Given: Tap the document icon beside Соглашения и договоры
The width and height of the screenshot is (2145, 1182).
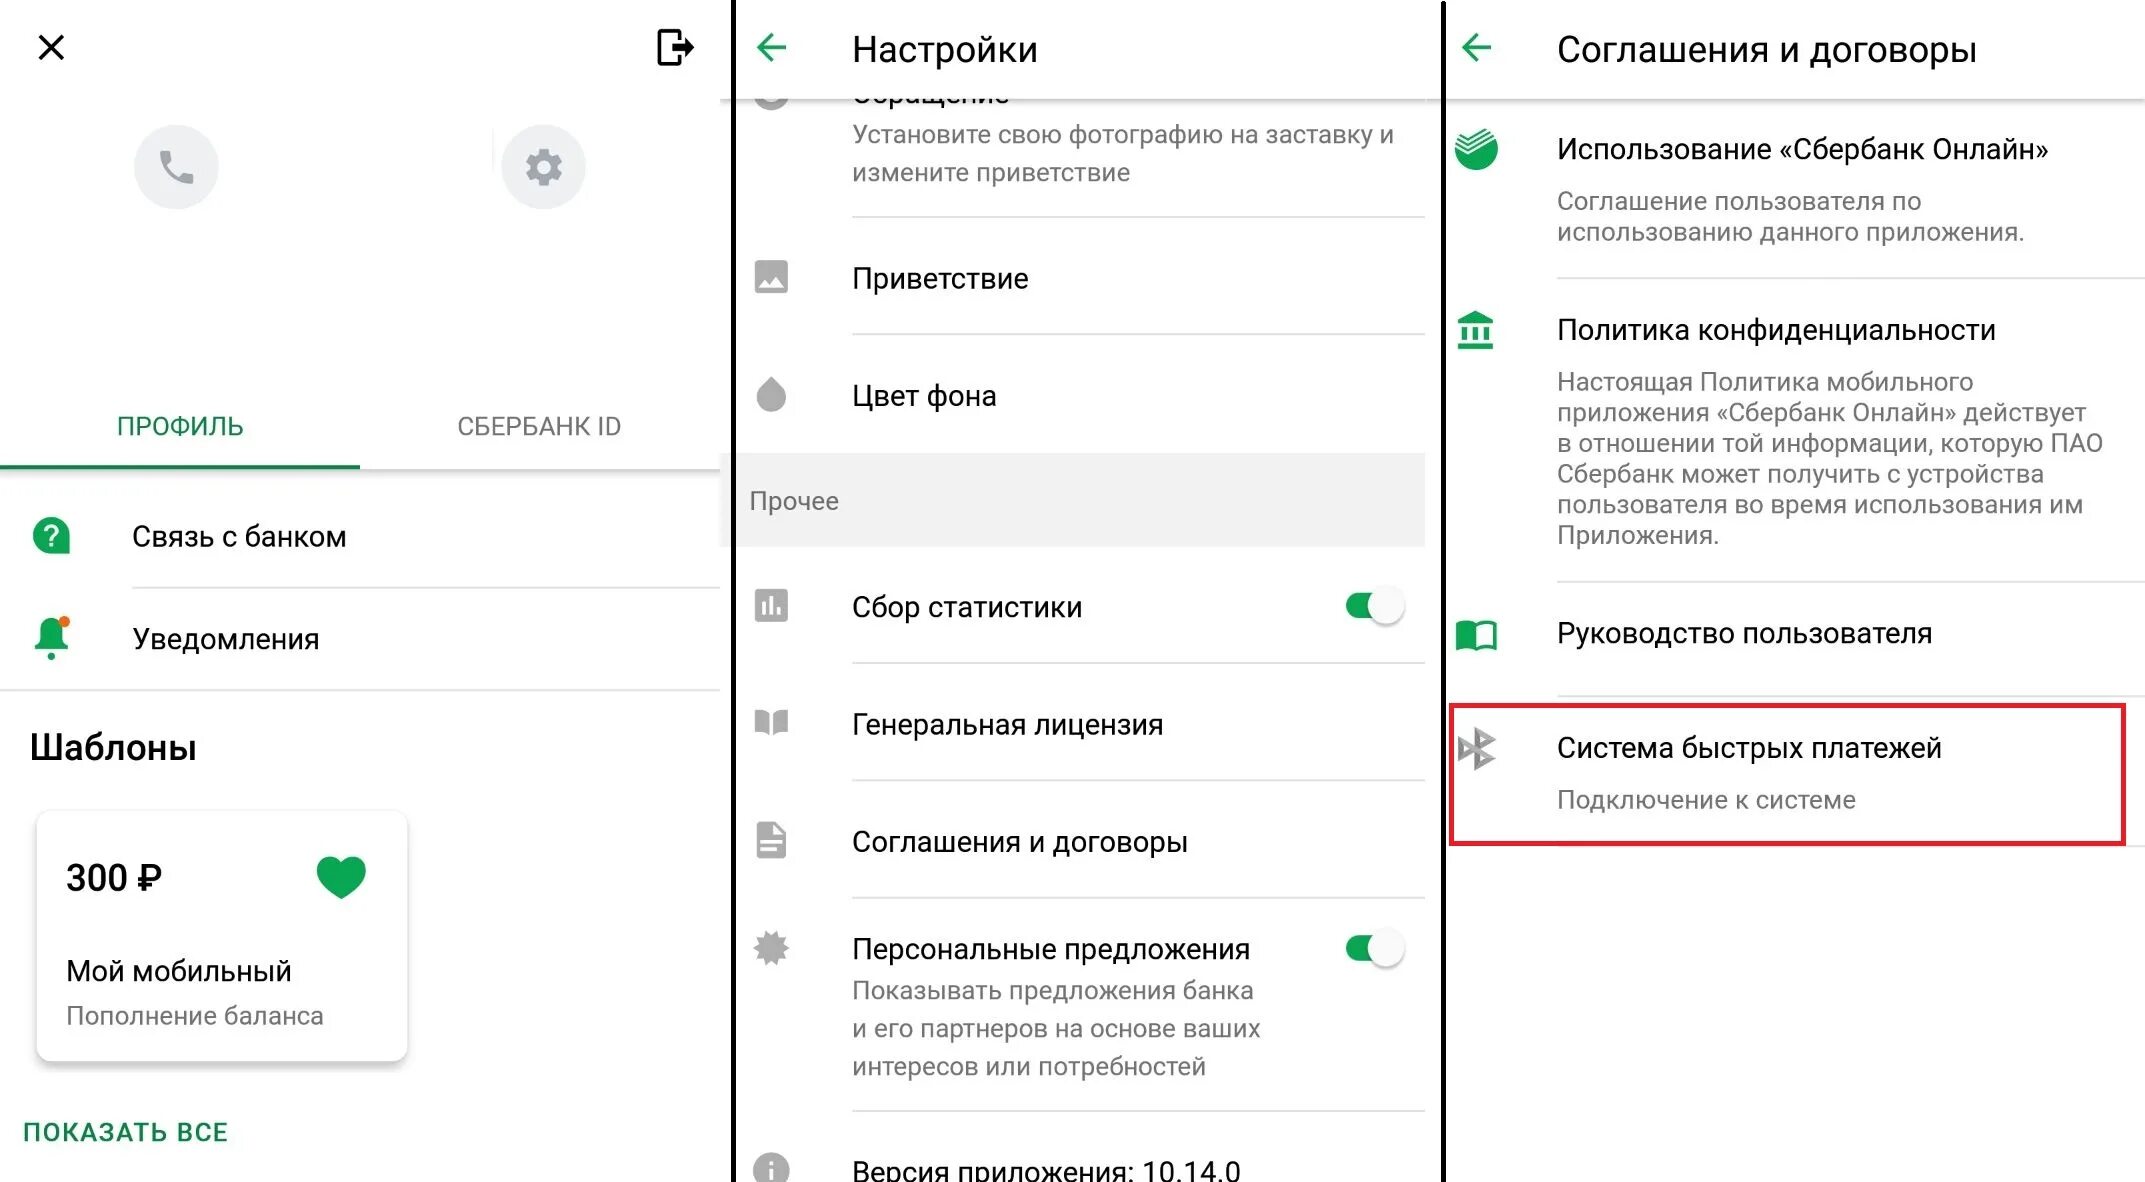Looking at the screenshot, I should click(771, 840).
